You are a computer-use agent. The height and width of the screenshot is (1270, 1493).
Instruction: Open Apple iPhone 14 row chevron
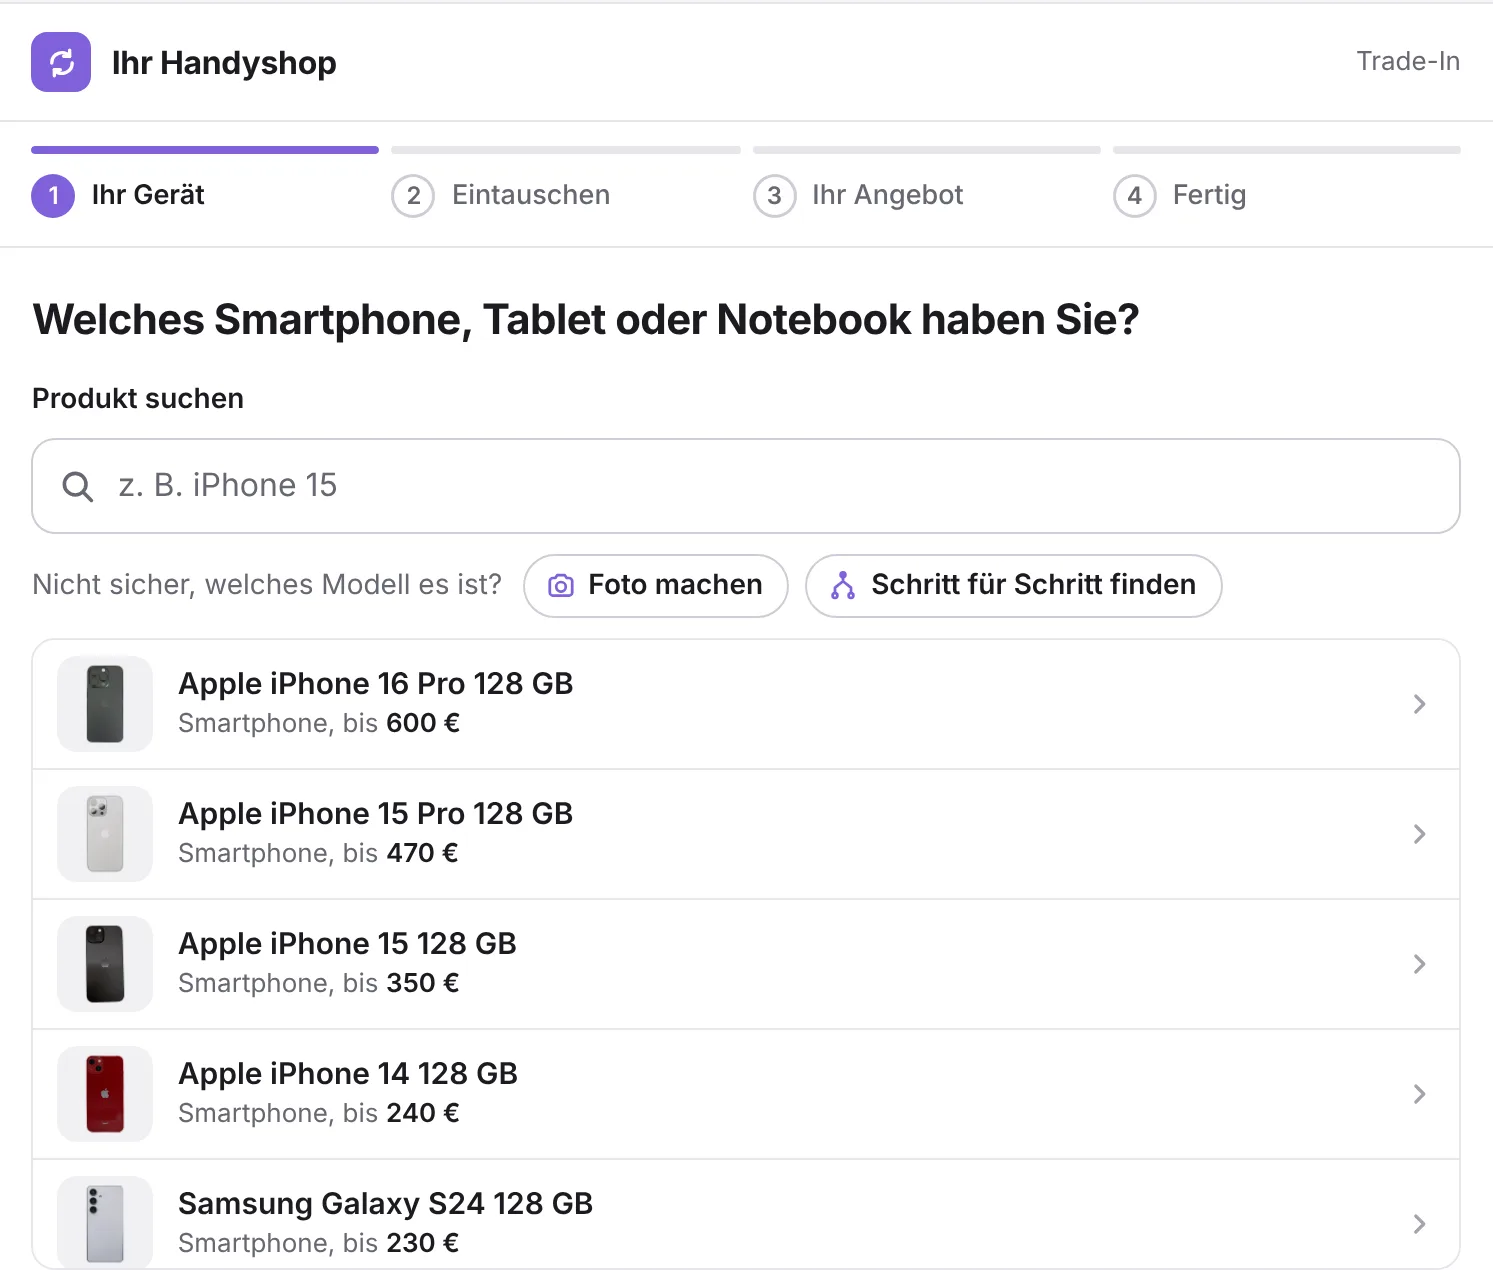(x=1419, y=1094)
